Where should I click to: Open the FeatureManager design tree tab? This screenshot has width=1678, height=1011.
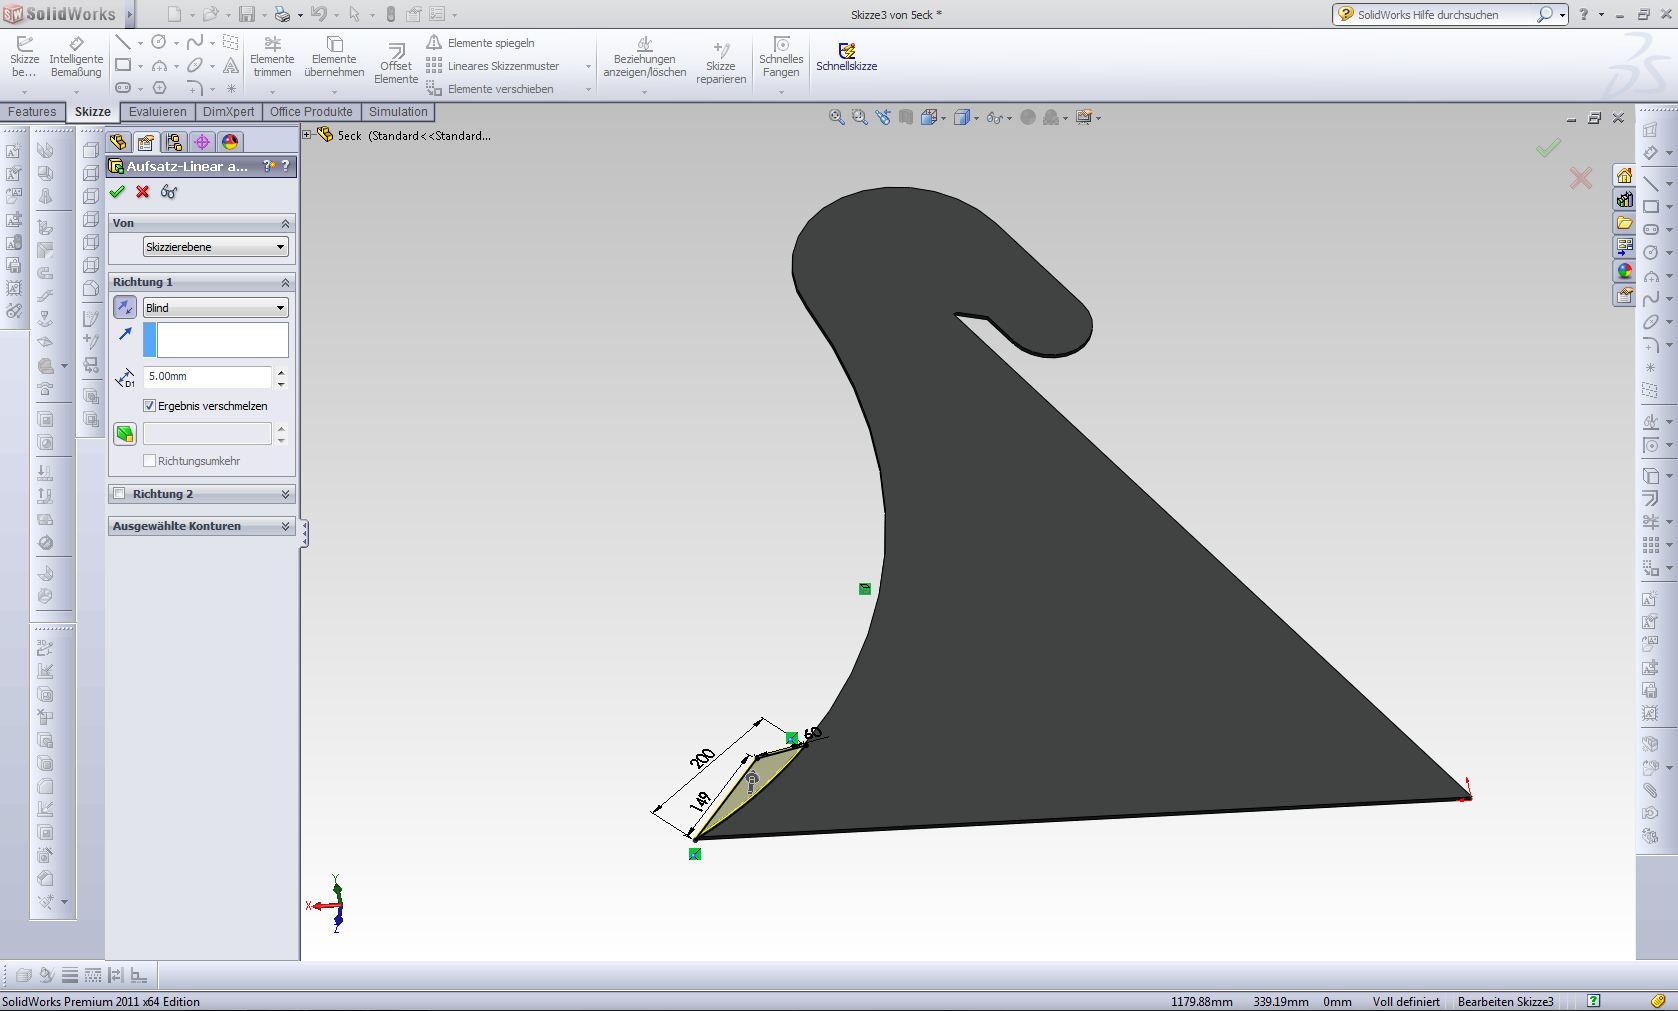coord(118,142)
